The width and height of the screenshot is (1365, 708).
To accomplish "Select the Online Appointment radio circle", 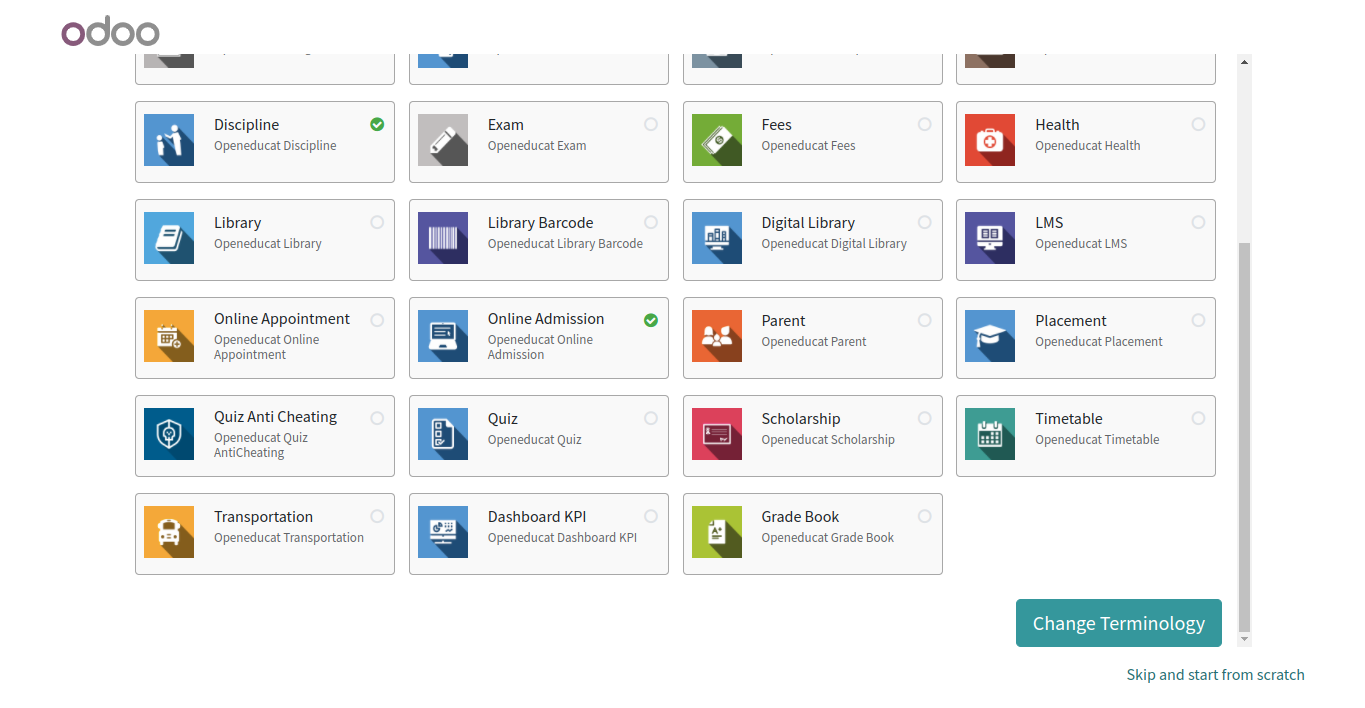I will pos(377,320).
